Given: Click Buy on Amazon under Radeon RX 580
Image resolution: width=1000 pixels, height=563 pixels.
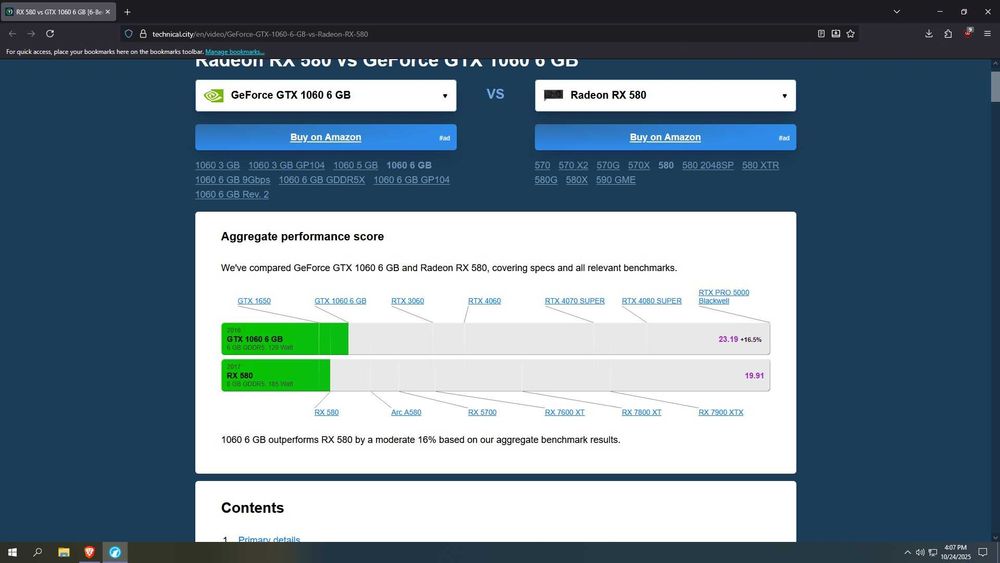Looking at the screenshot, I should (x=665, y=137).
